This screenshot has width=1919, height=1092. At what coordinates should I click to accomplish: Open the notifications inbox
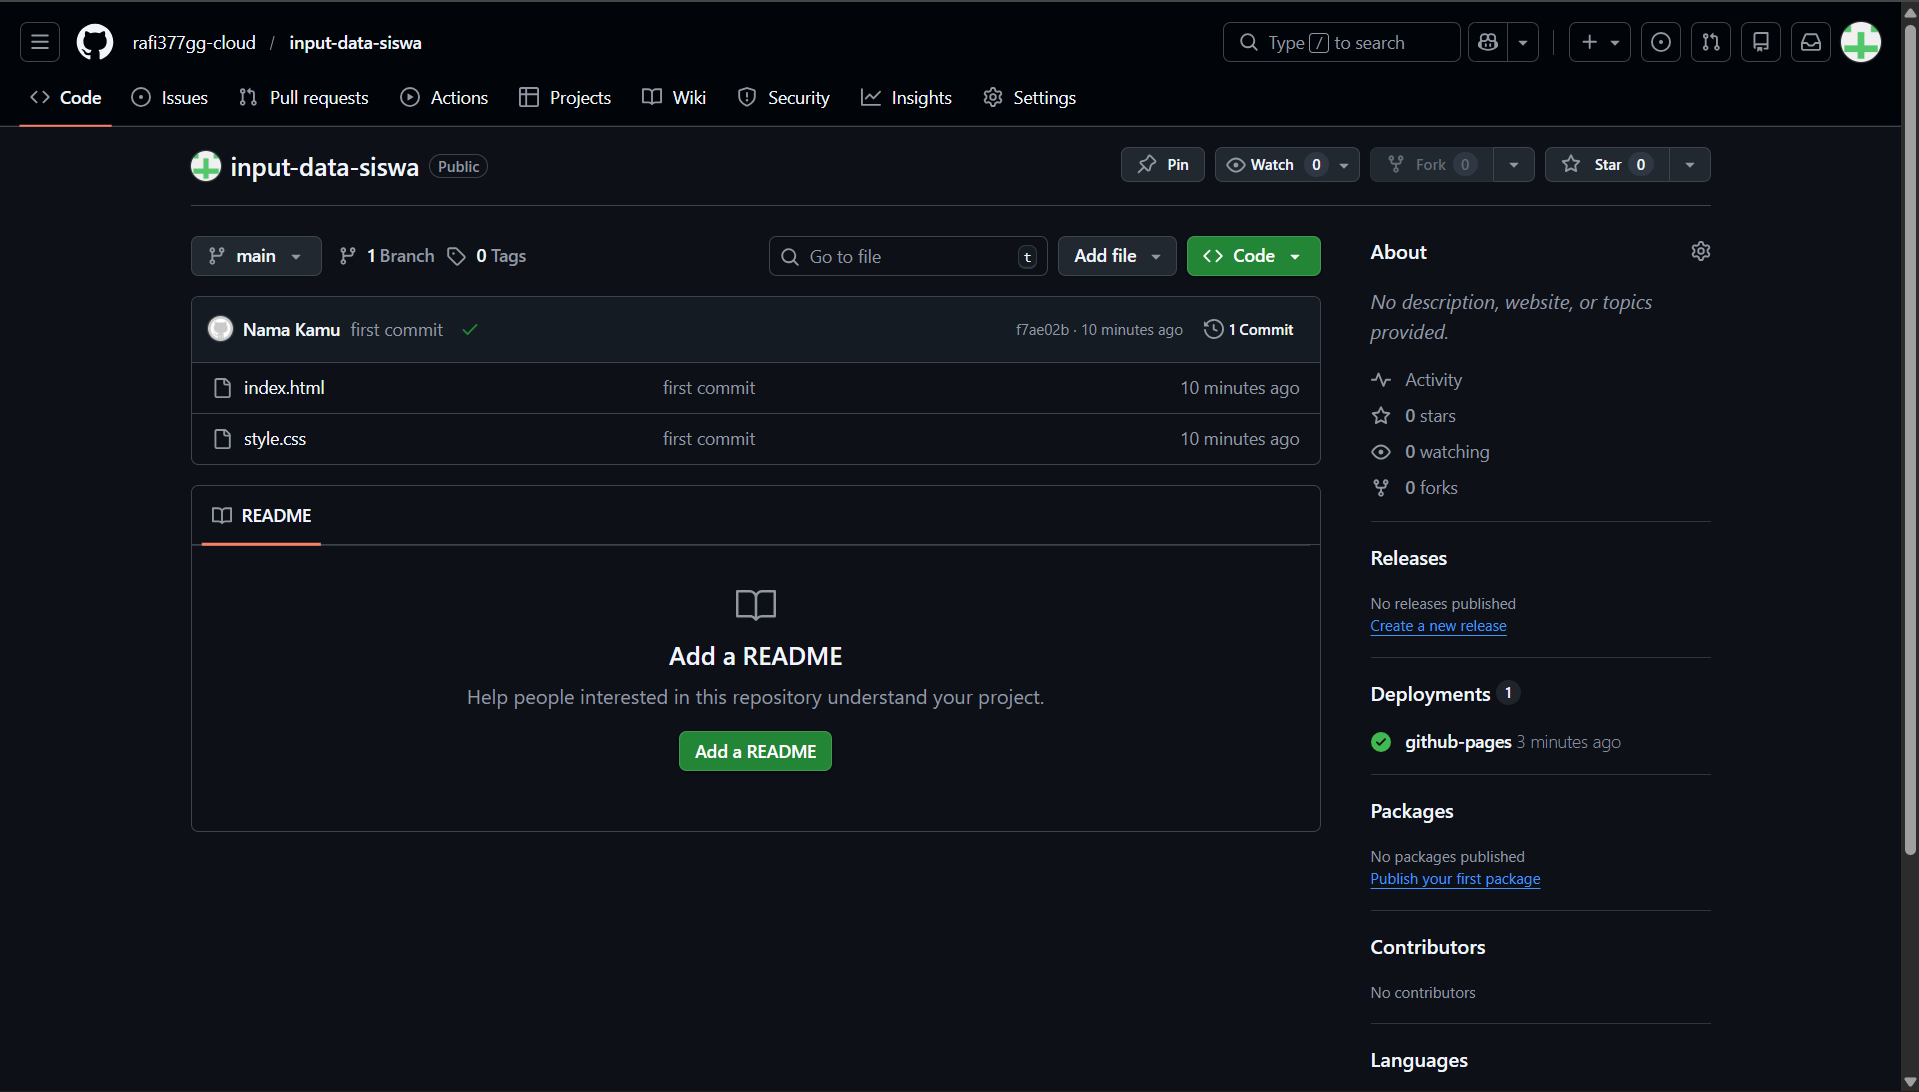(x=1810, y=42)
